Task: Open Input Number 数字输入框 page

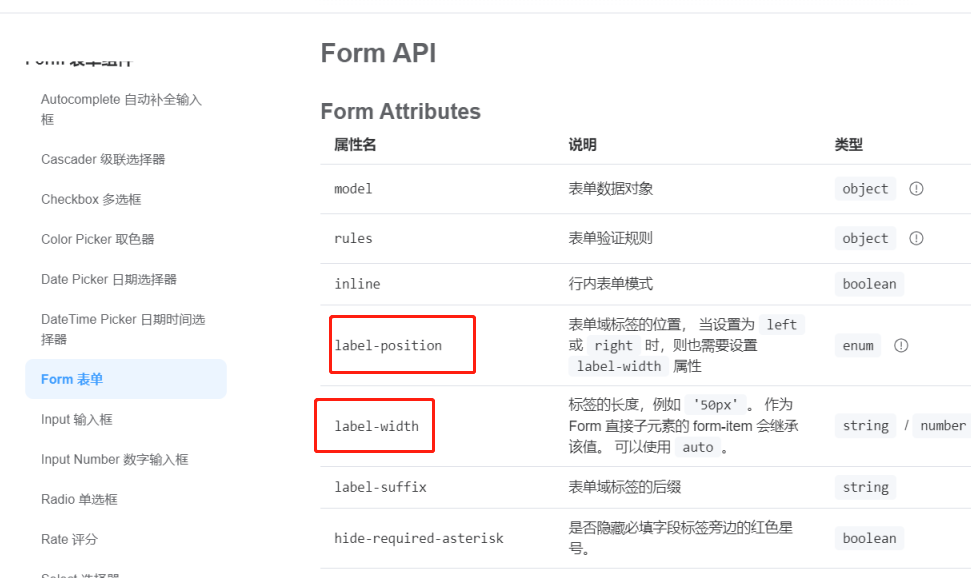Action: 115,459
